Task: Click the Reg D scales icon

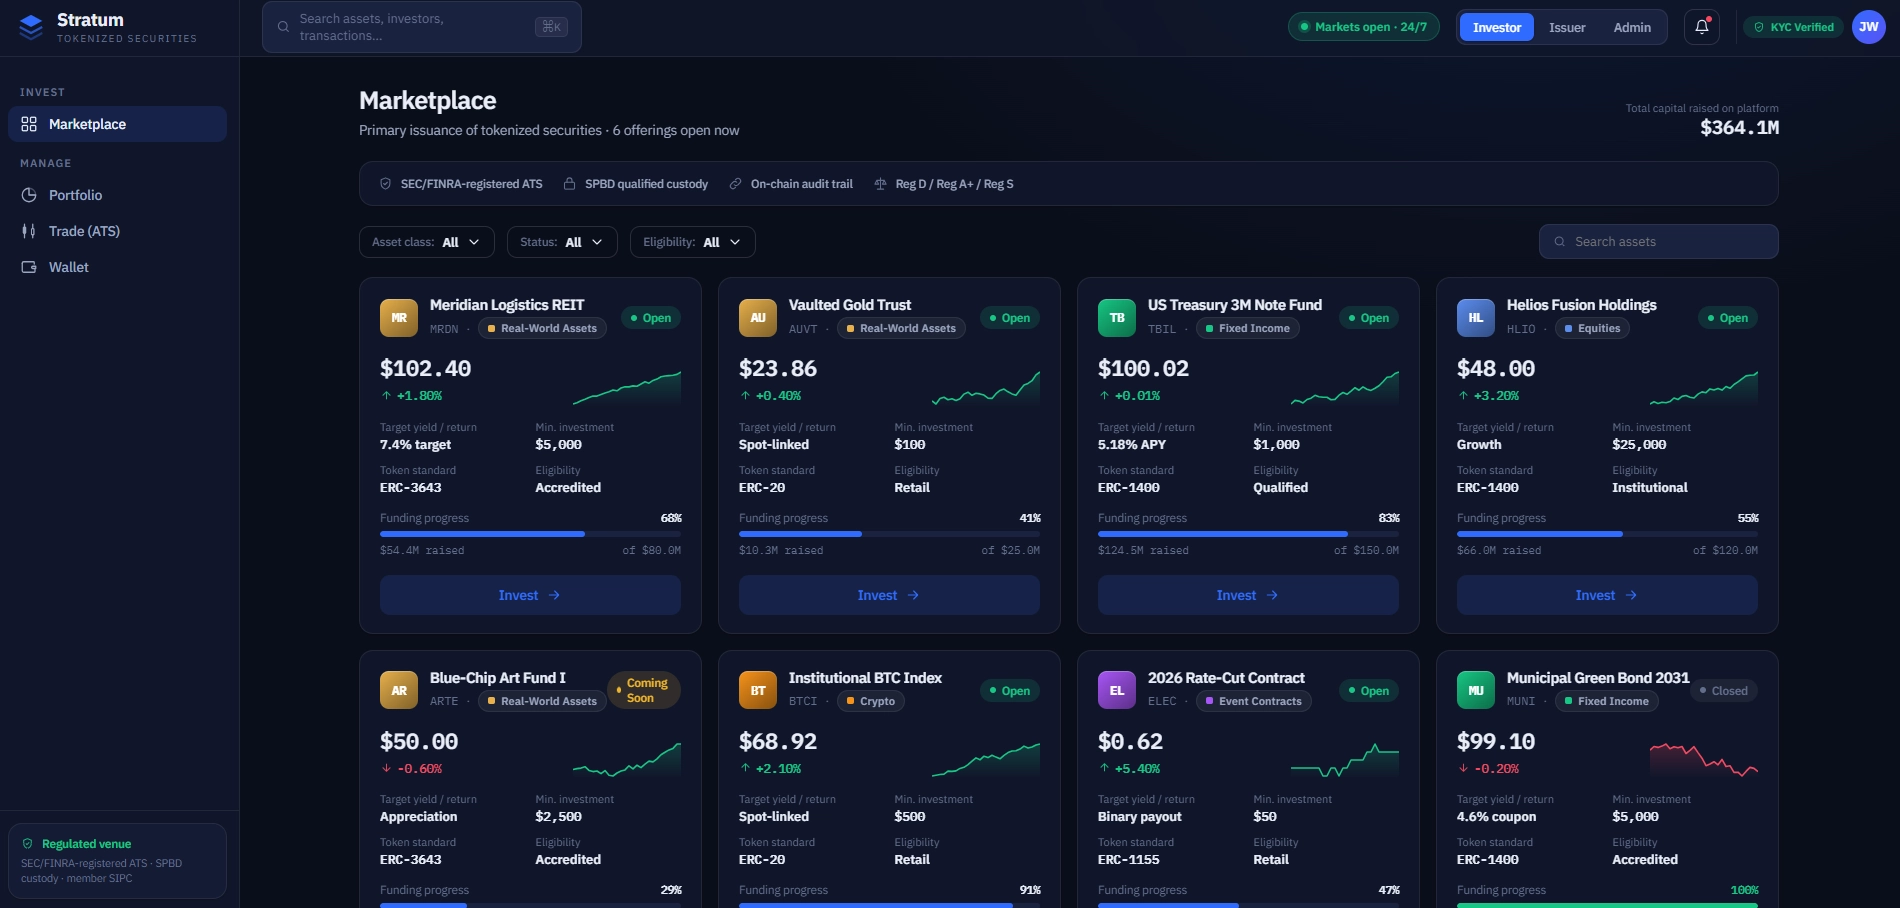Action: tap(880, 184)
